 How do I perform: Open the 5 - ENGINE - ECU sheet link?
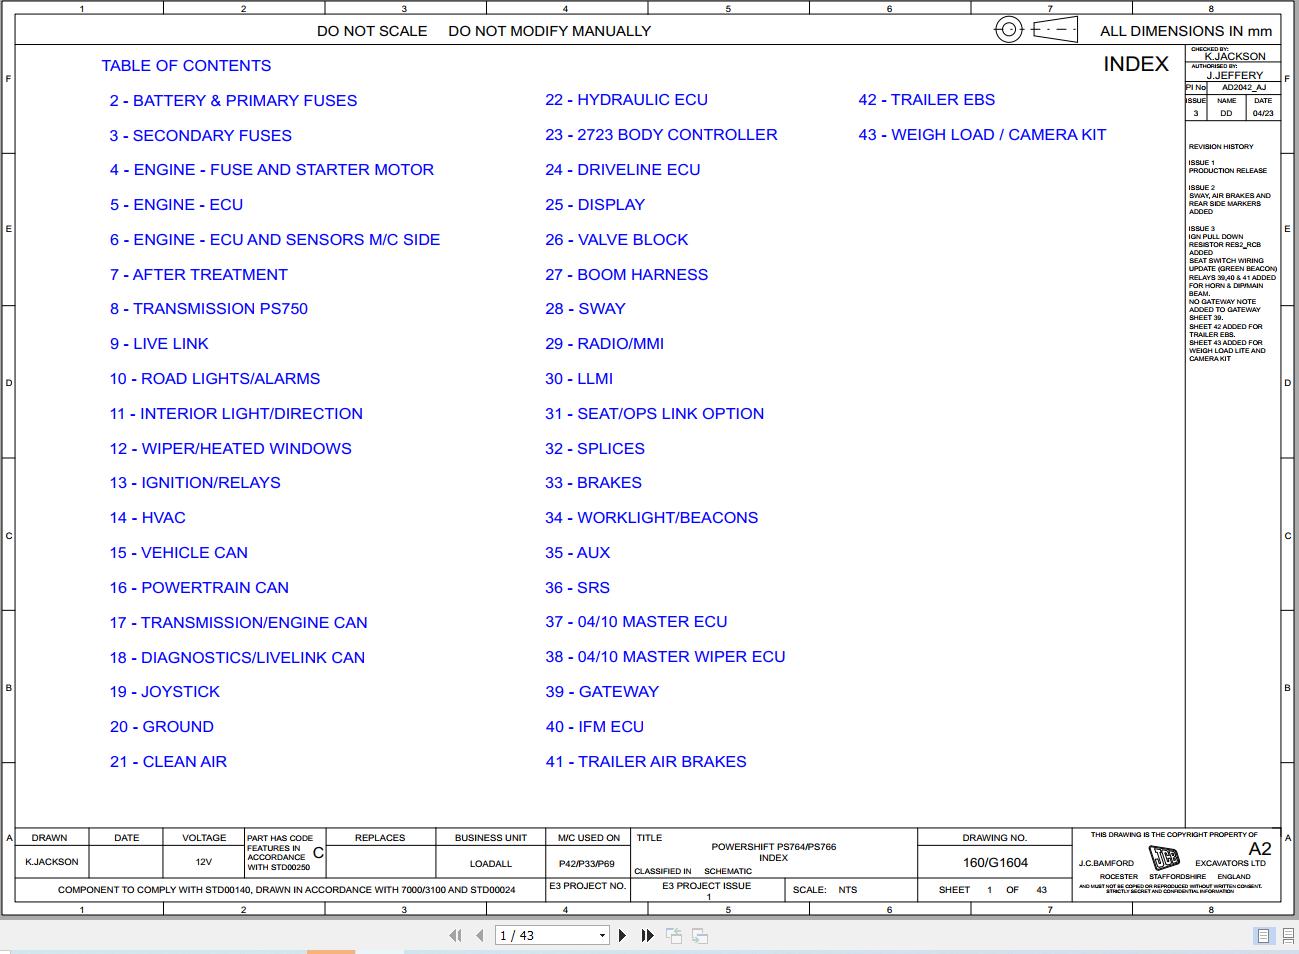[176, 204]
